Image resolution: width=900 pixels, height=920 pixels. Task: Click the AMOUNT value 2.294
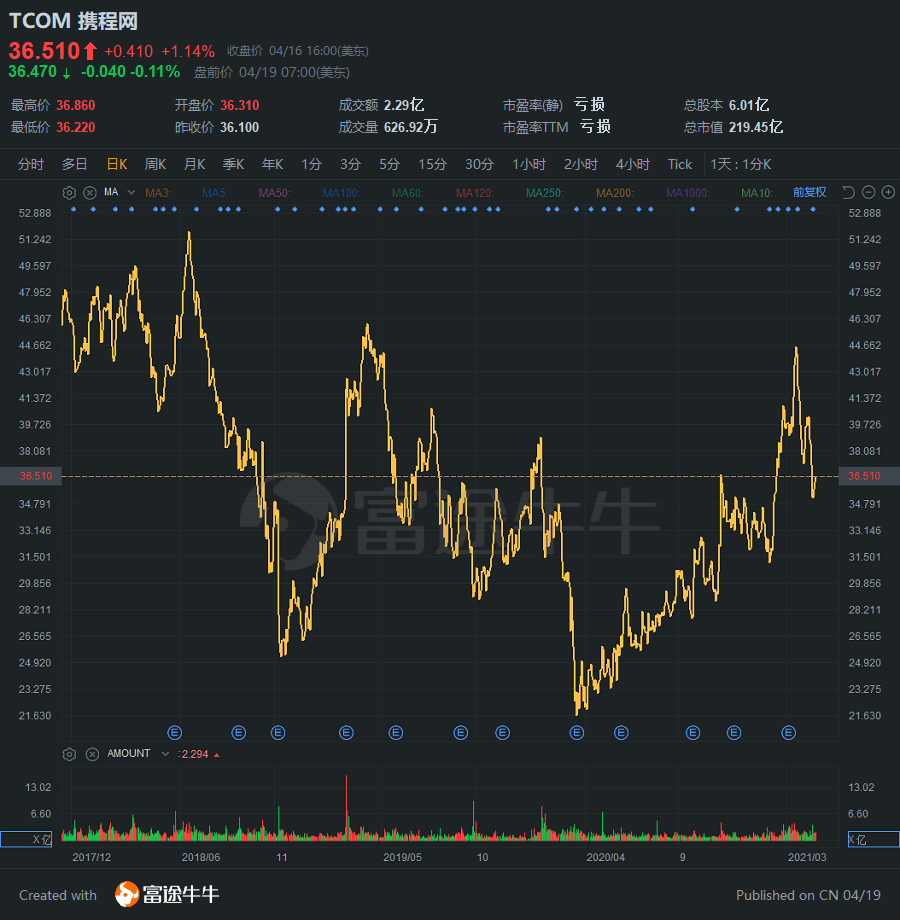[x=195, y=755]
